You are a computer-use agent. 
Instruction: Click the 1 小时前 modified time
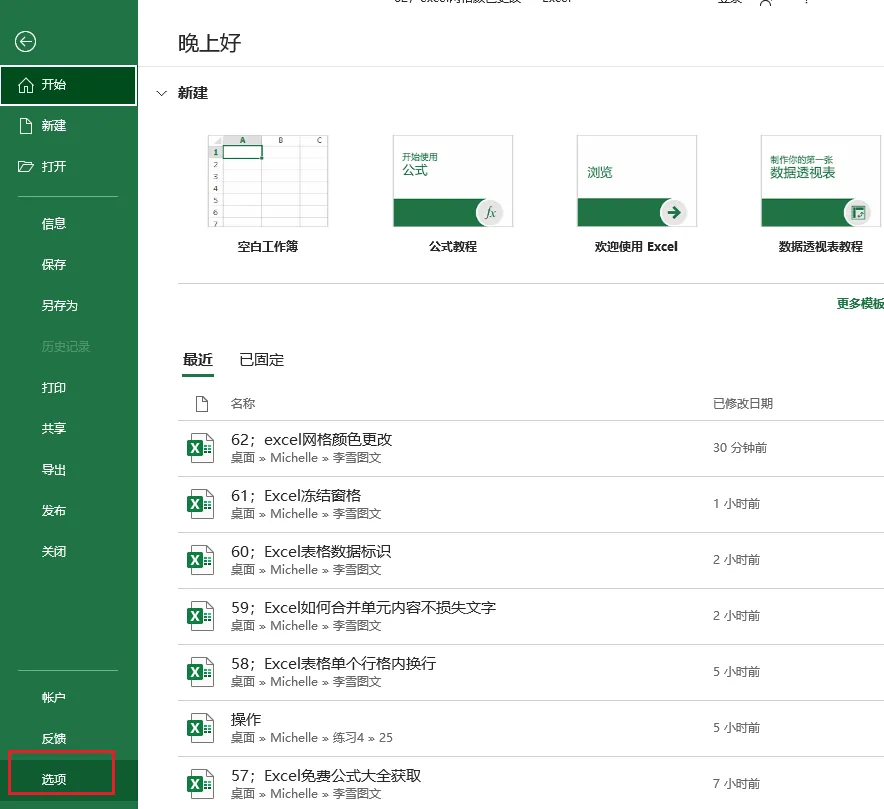pos(736,504)
